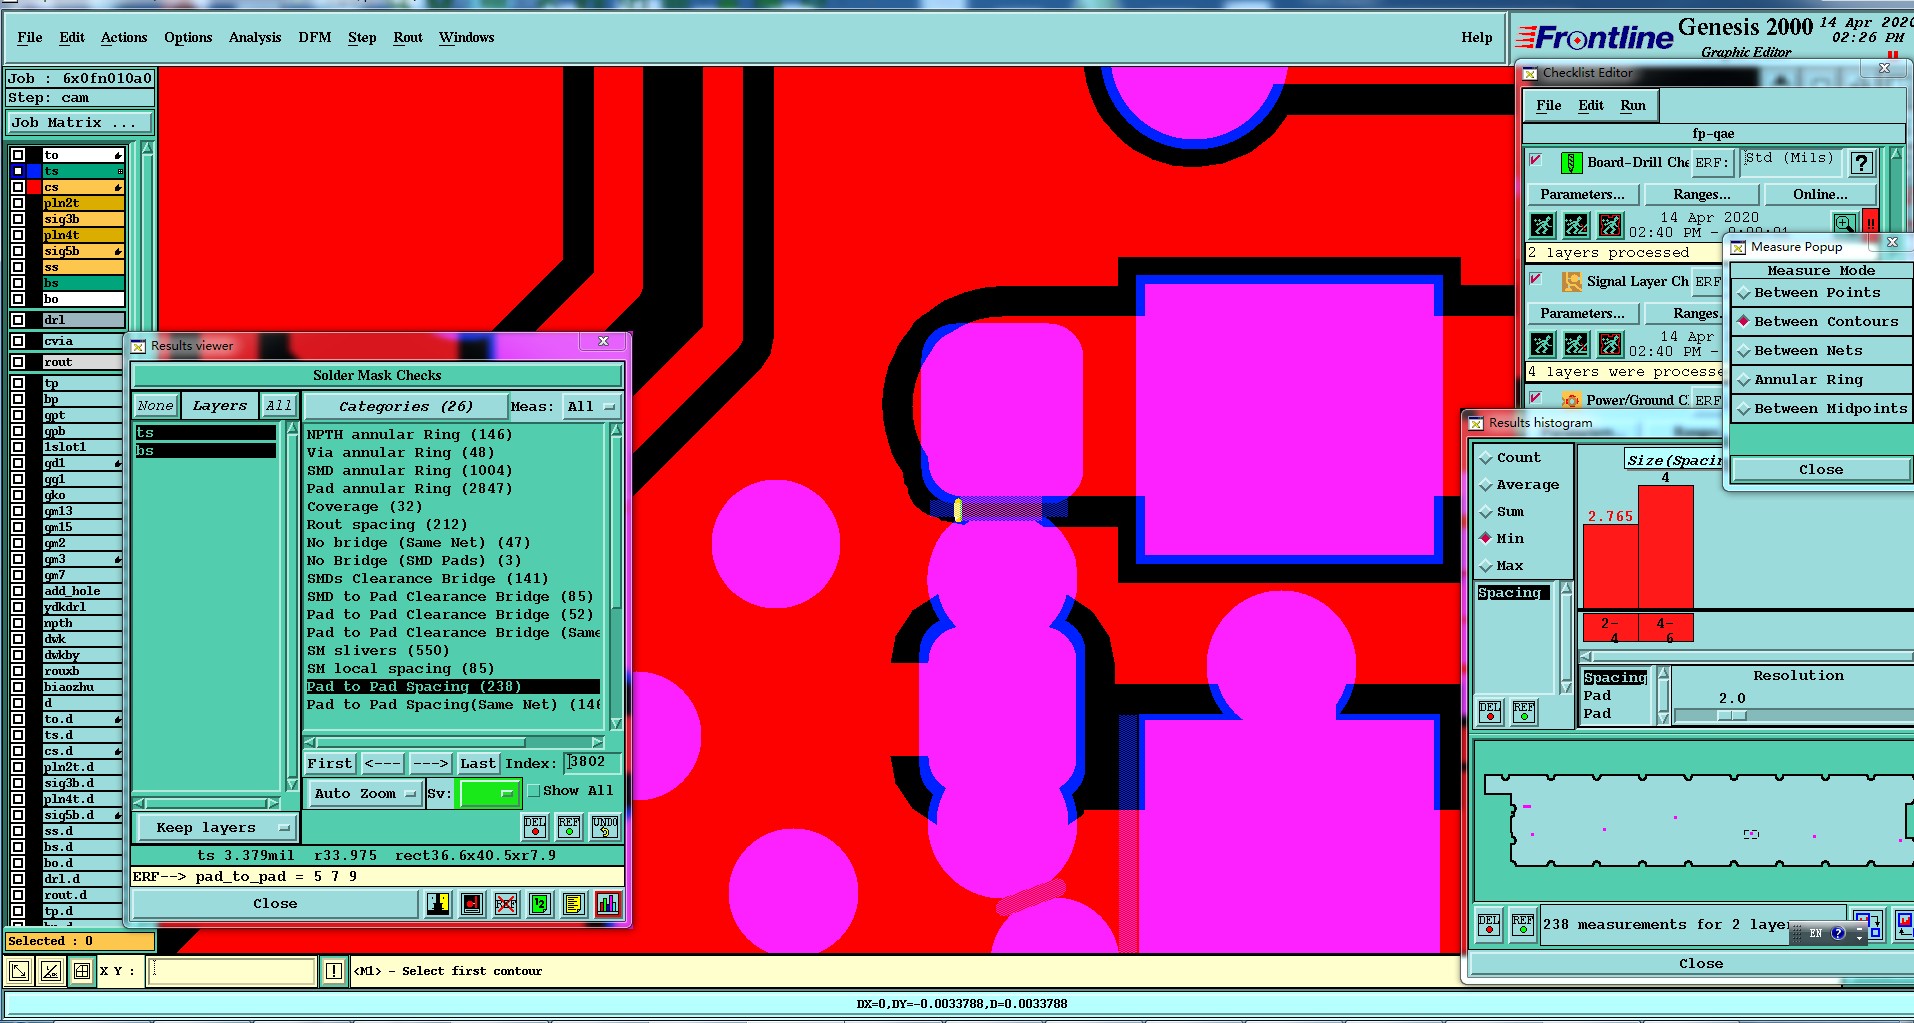Click the magnifier results icon for Board-Drill Checks
The height and width of the screenshot is (1023, 1914).
pos(1845,223)
